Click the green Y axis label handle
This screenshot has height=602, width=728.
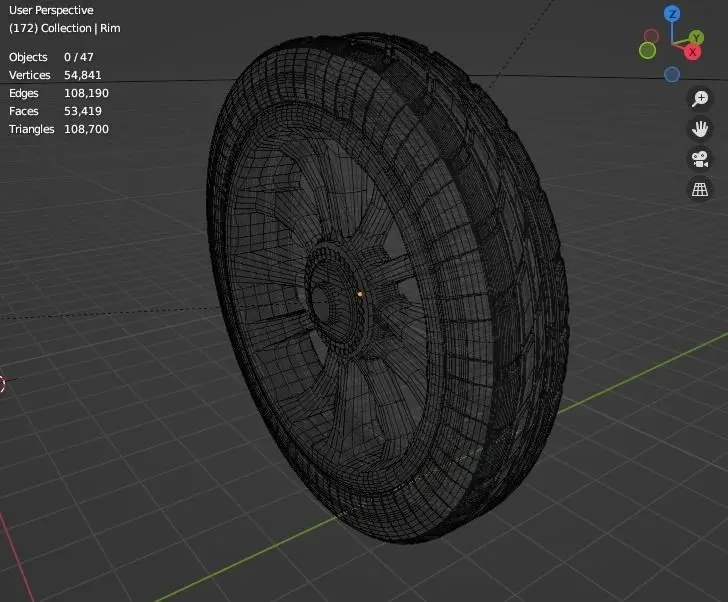[696, 38]
